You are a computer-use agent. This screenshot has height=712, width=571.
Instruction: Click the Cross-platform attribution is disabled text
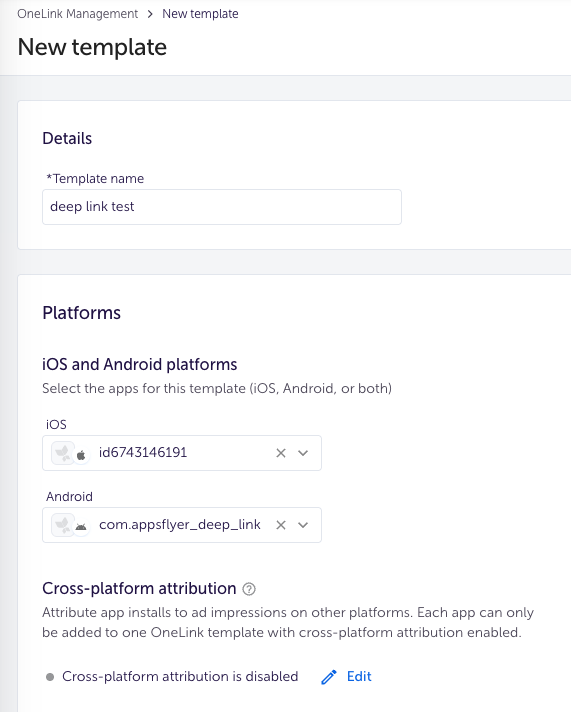[x=180, y=677]
